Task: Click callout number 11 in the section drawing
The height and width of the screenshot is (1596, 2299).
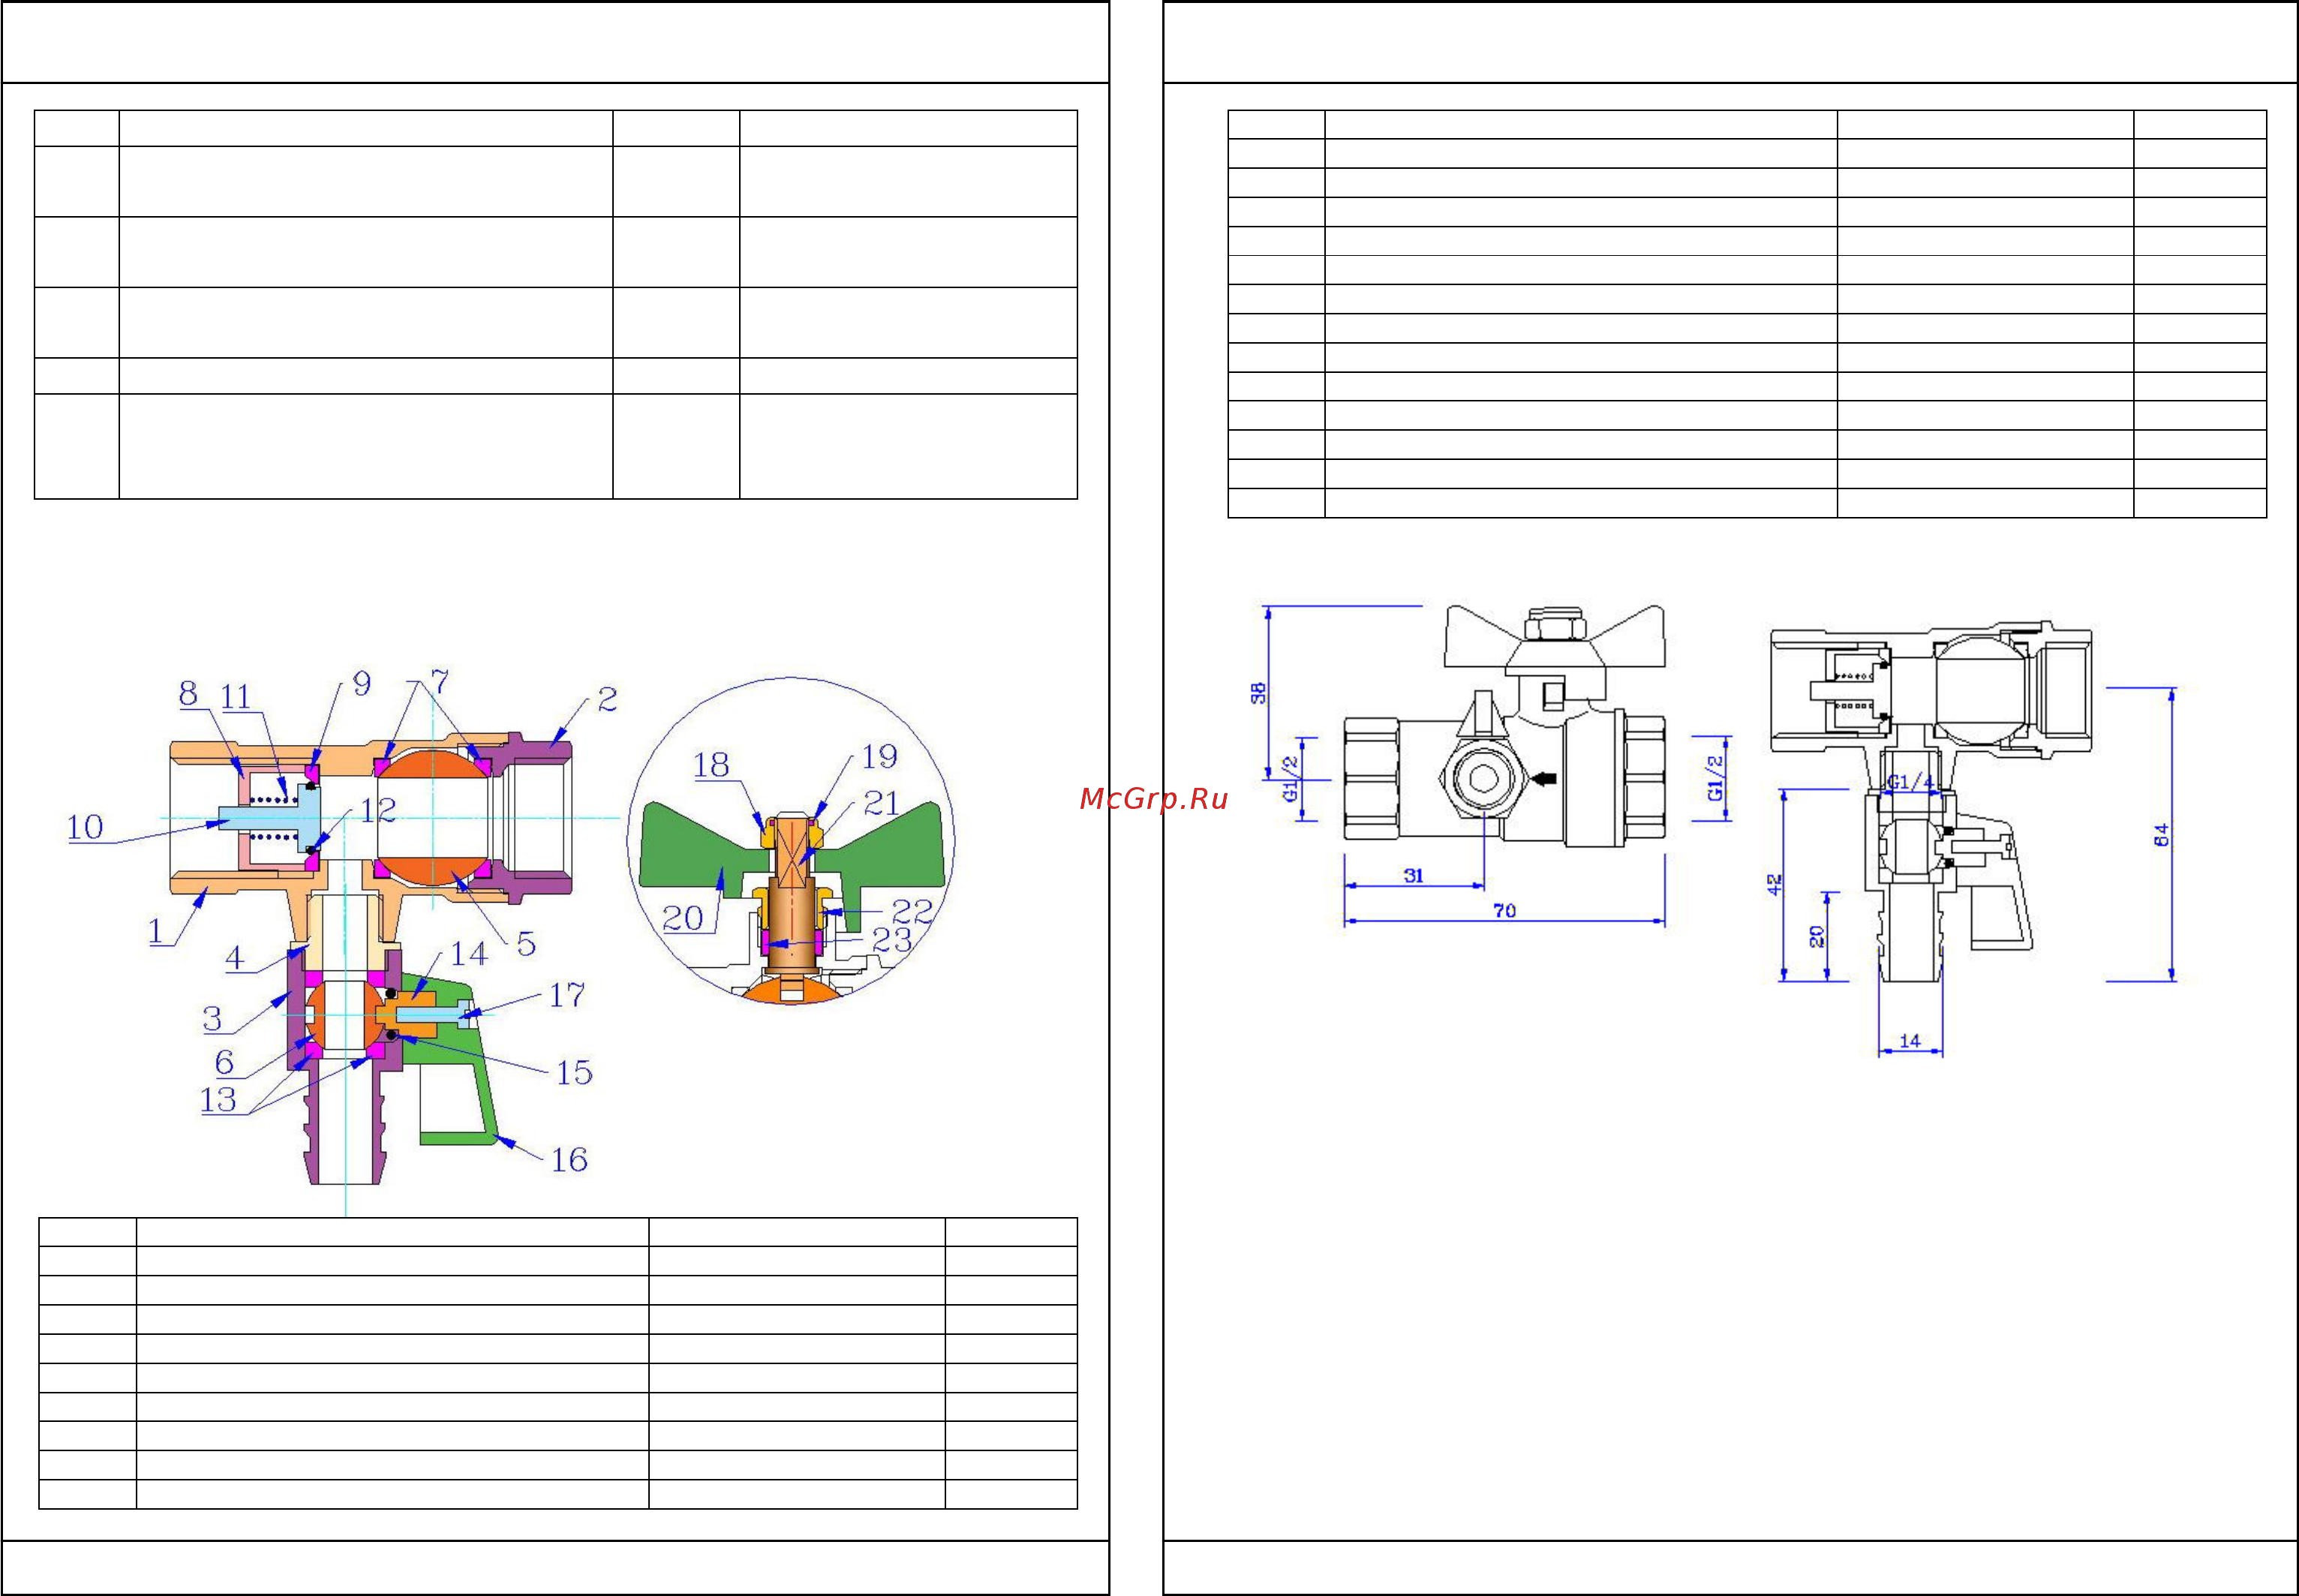Action: 236,696
